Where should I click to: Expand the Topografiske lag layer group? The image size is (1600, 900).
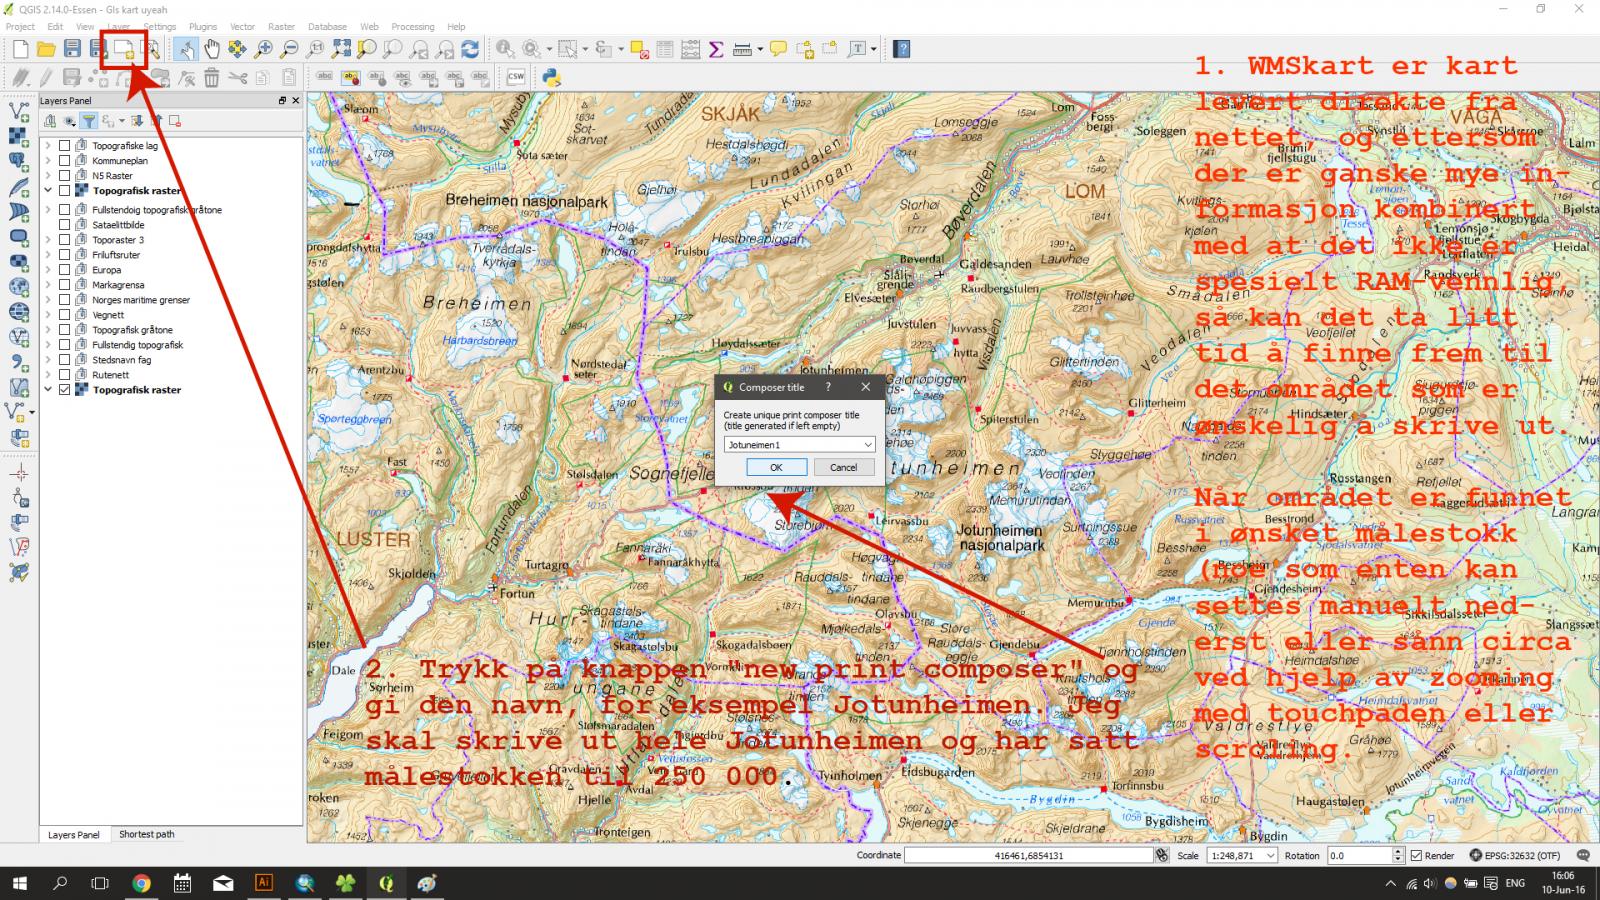coord(48,146)
